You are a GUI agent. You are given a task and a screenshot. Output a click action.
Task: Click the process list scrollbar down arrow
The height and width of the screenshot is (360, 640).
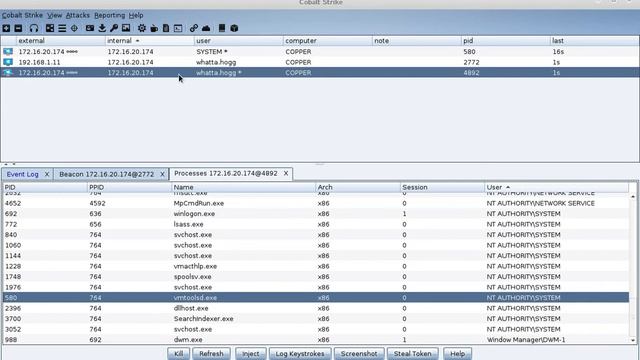pyautogui.click(x=633, y=340)
